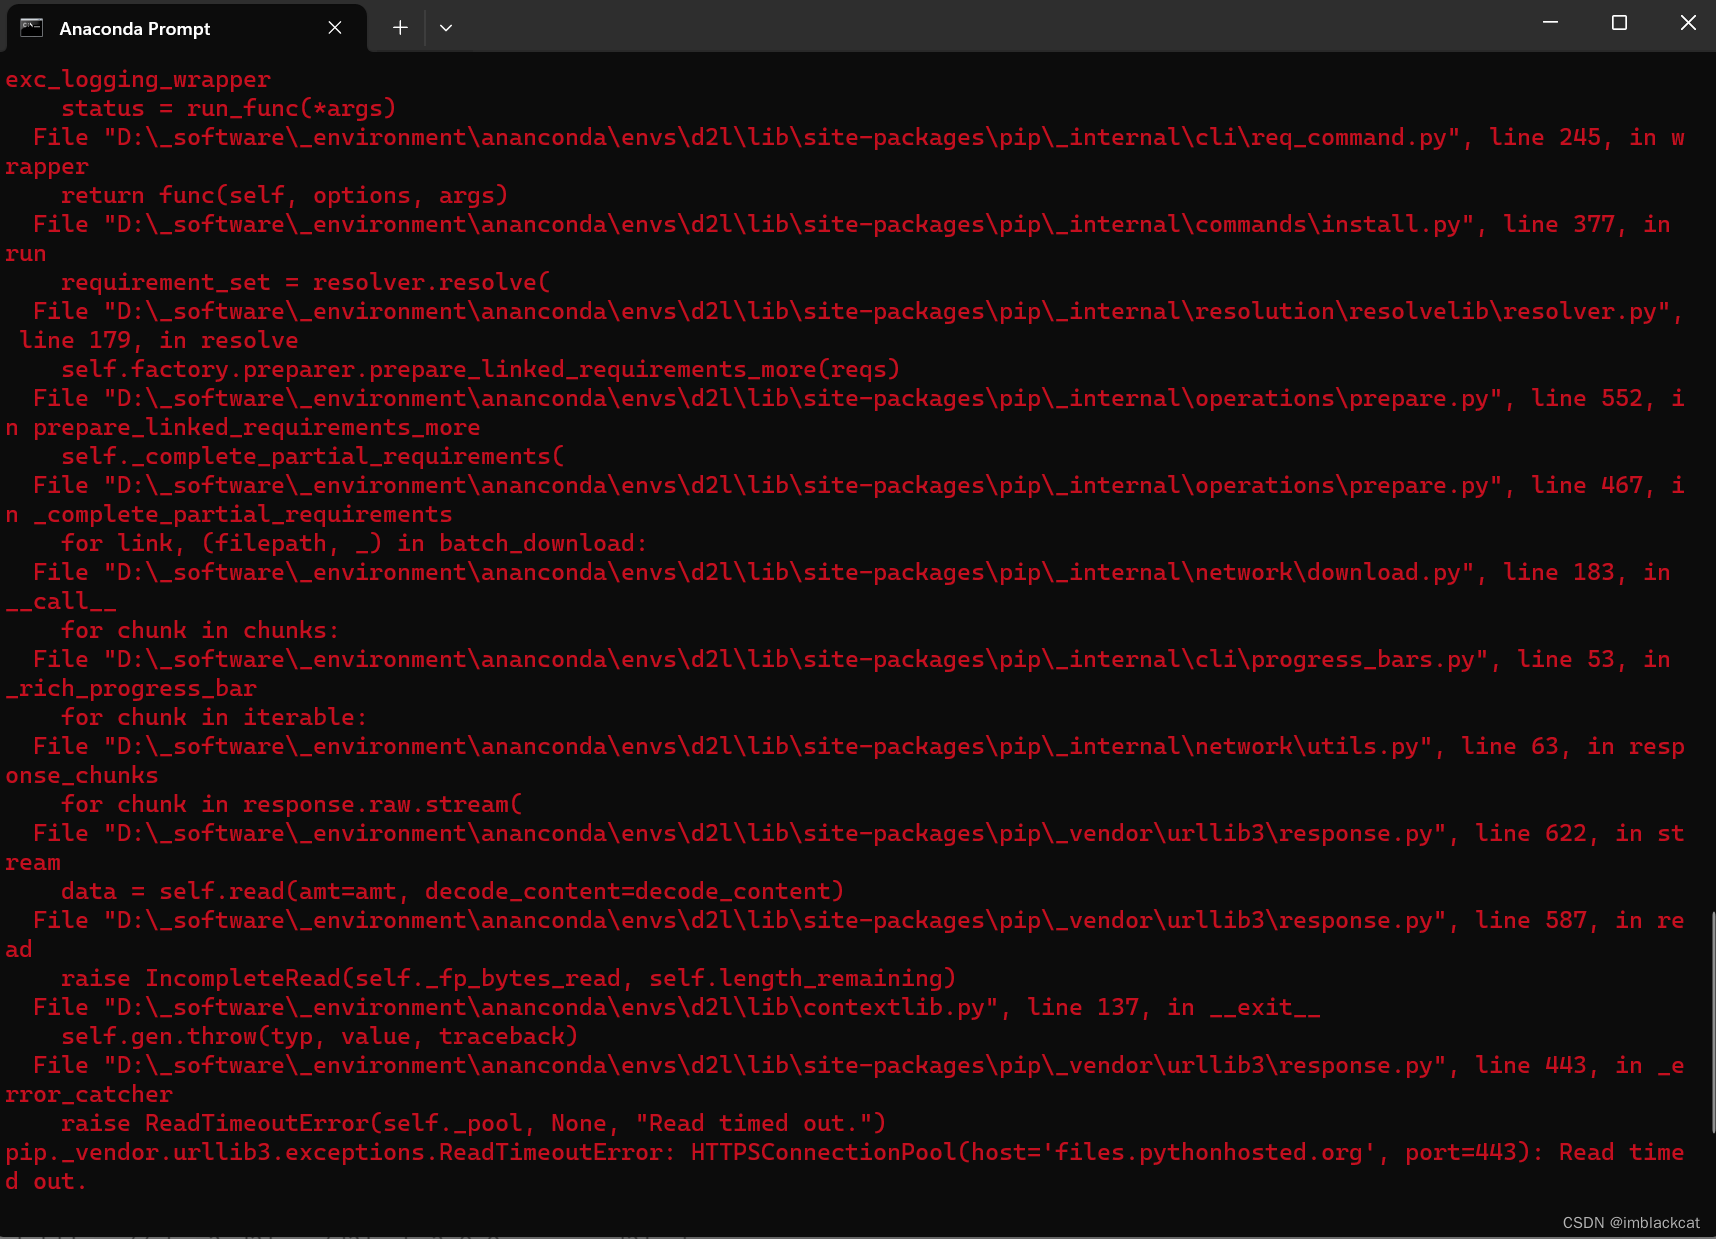This screenshot has width=1716, height=1239.
Task: Click the wrapped "d out." text
Action: click(47, 1182)
